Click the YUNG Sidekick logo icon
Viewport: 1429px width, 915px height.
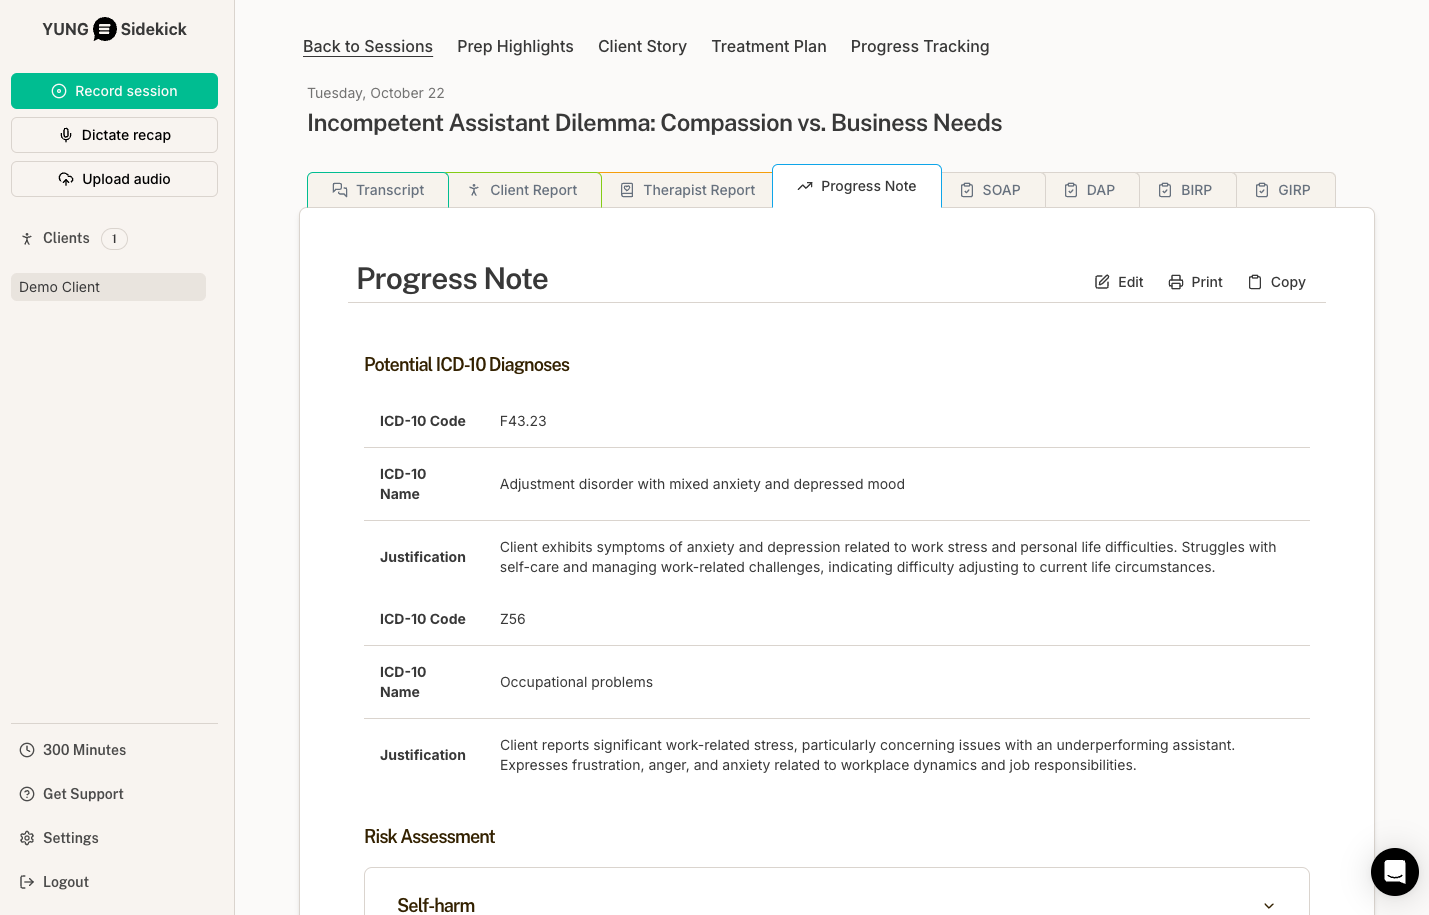tap(105, 30)
